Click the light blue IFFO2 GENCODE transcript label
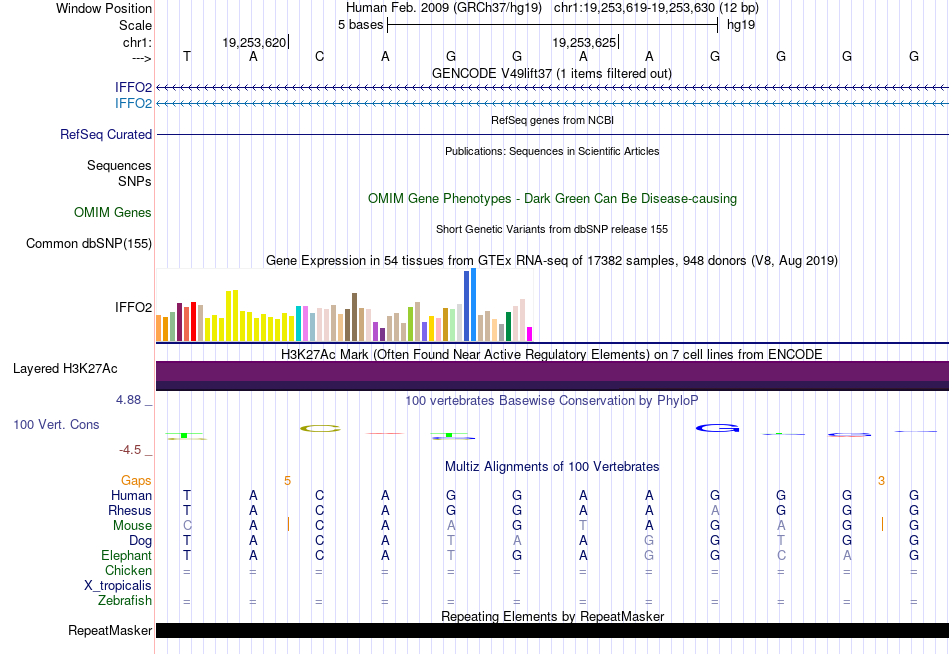 (x=133, y=103)
